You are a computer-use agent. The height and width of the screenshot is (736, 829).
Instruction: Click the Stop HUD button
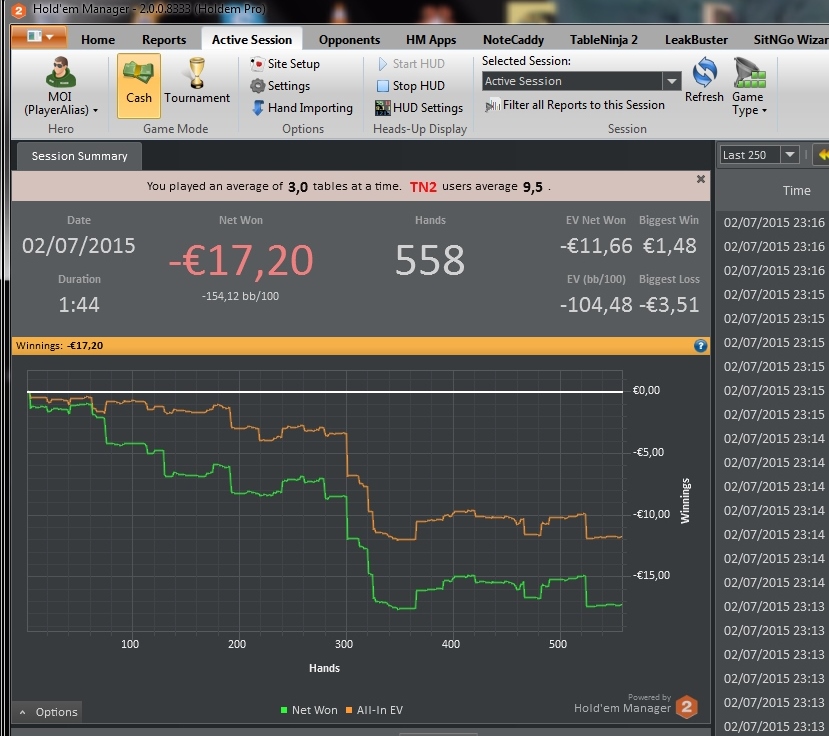(411, 86)
